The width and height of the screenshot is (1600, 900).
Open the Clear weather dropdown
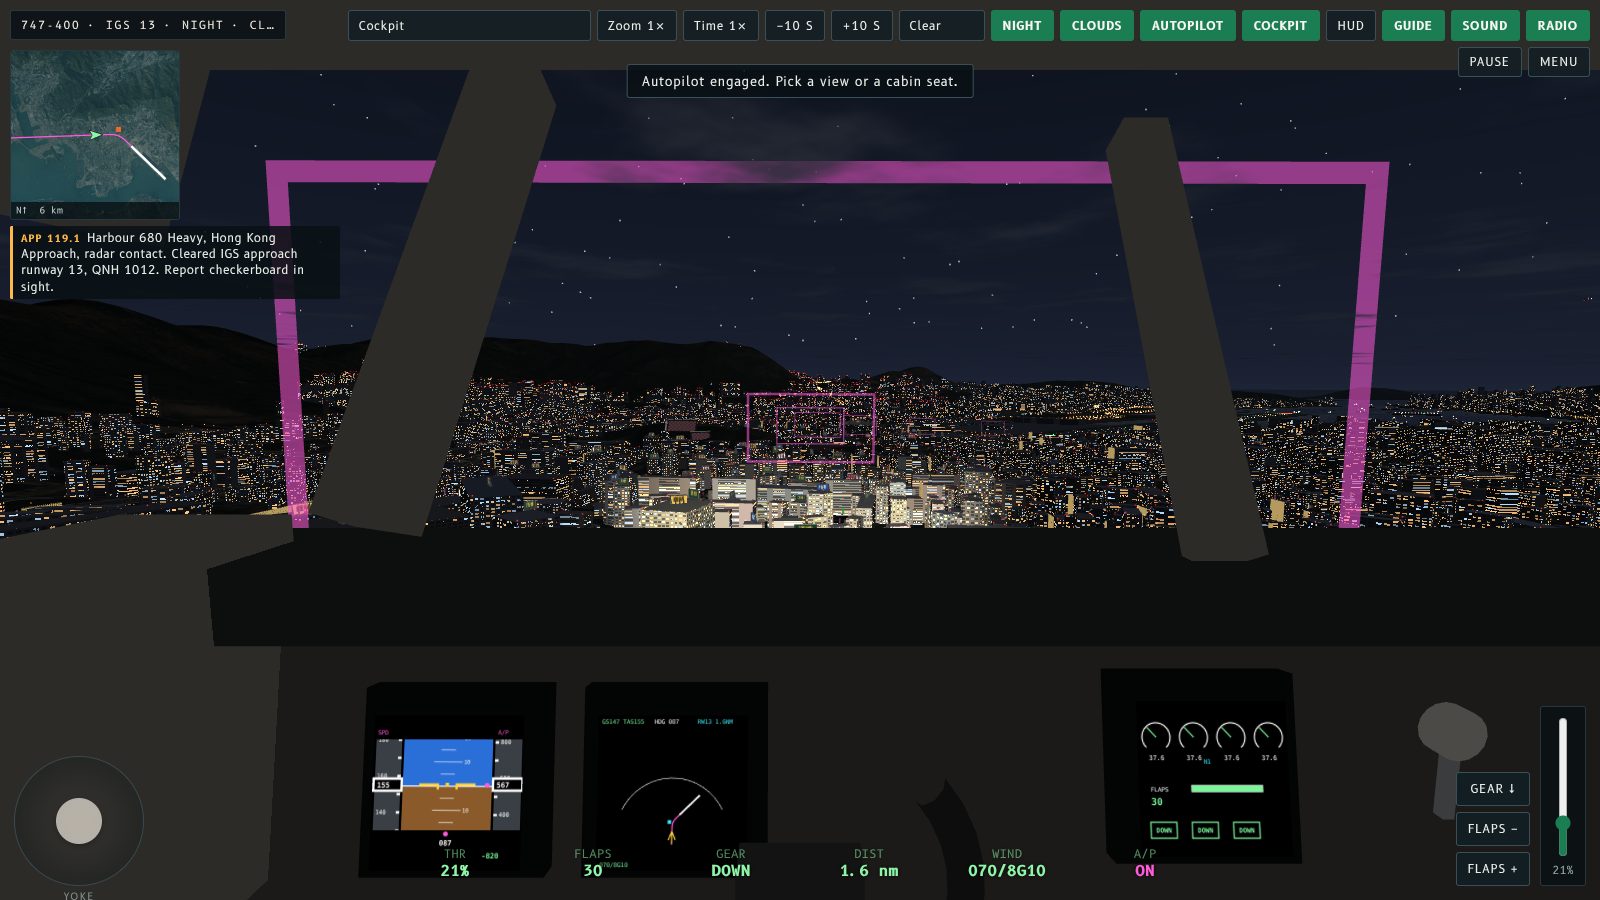pyautogui.click(x=941, y=25)
